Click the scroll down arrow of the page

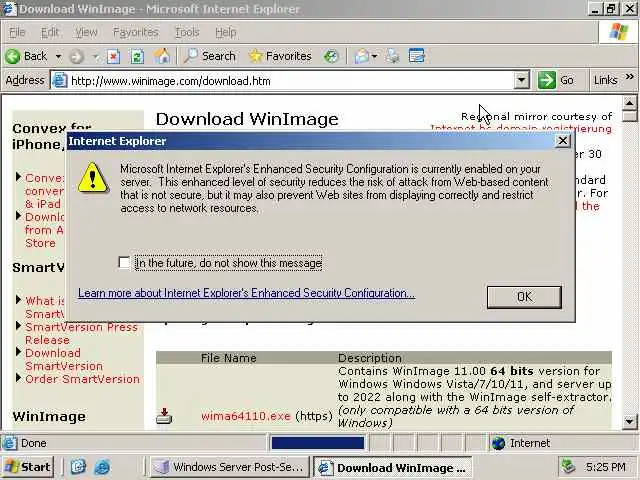629,421
